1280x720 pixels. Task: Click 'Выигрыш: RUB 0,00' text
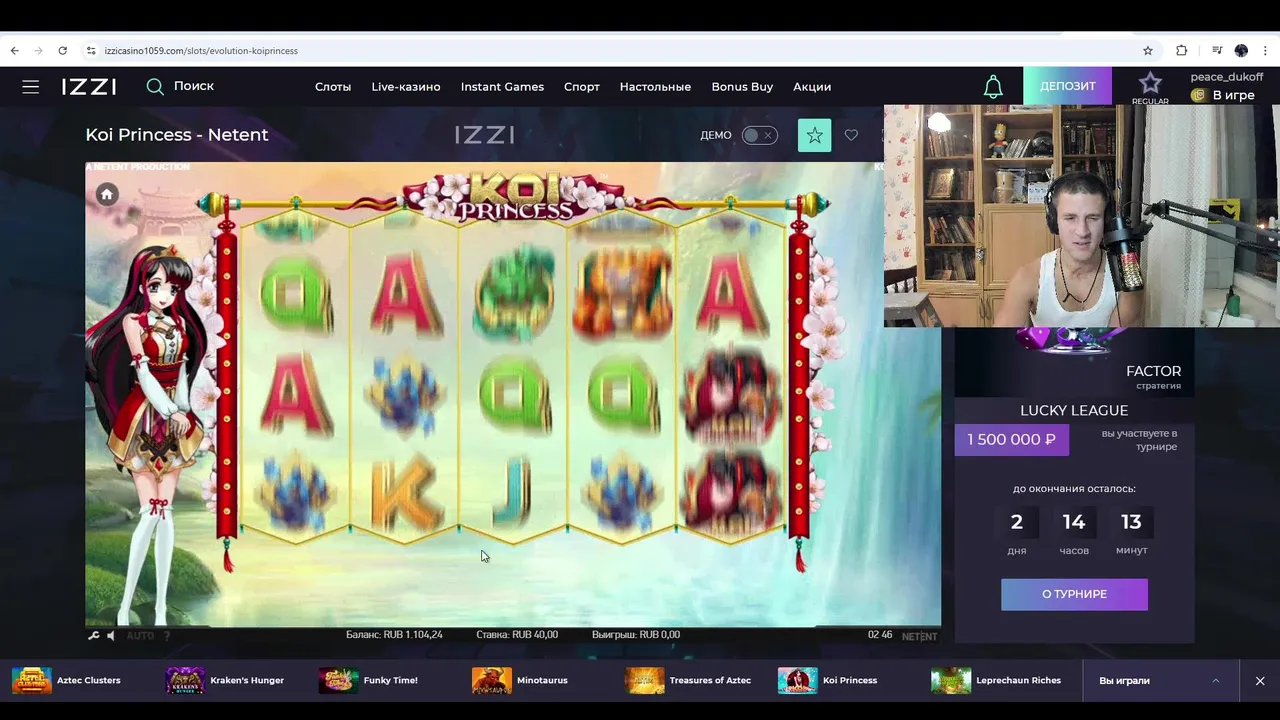coord(636,635)
